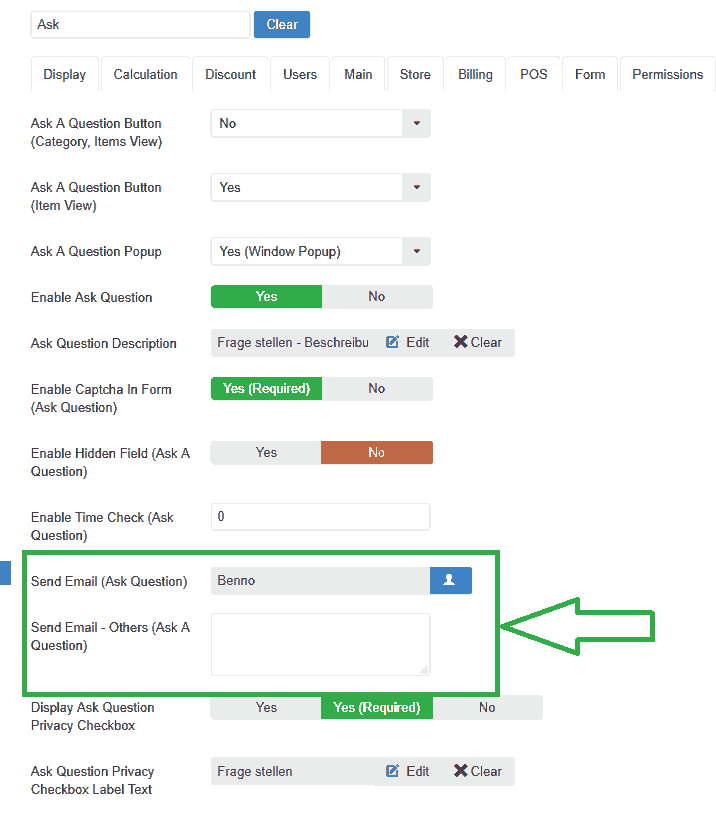Viewport: 716px width, 818px height.
Task: Set Enable Ask Question to No
Action: coord(376,297)
